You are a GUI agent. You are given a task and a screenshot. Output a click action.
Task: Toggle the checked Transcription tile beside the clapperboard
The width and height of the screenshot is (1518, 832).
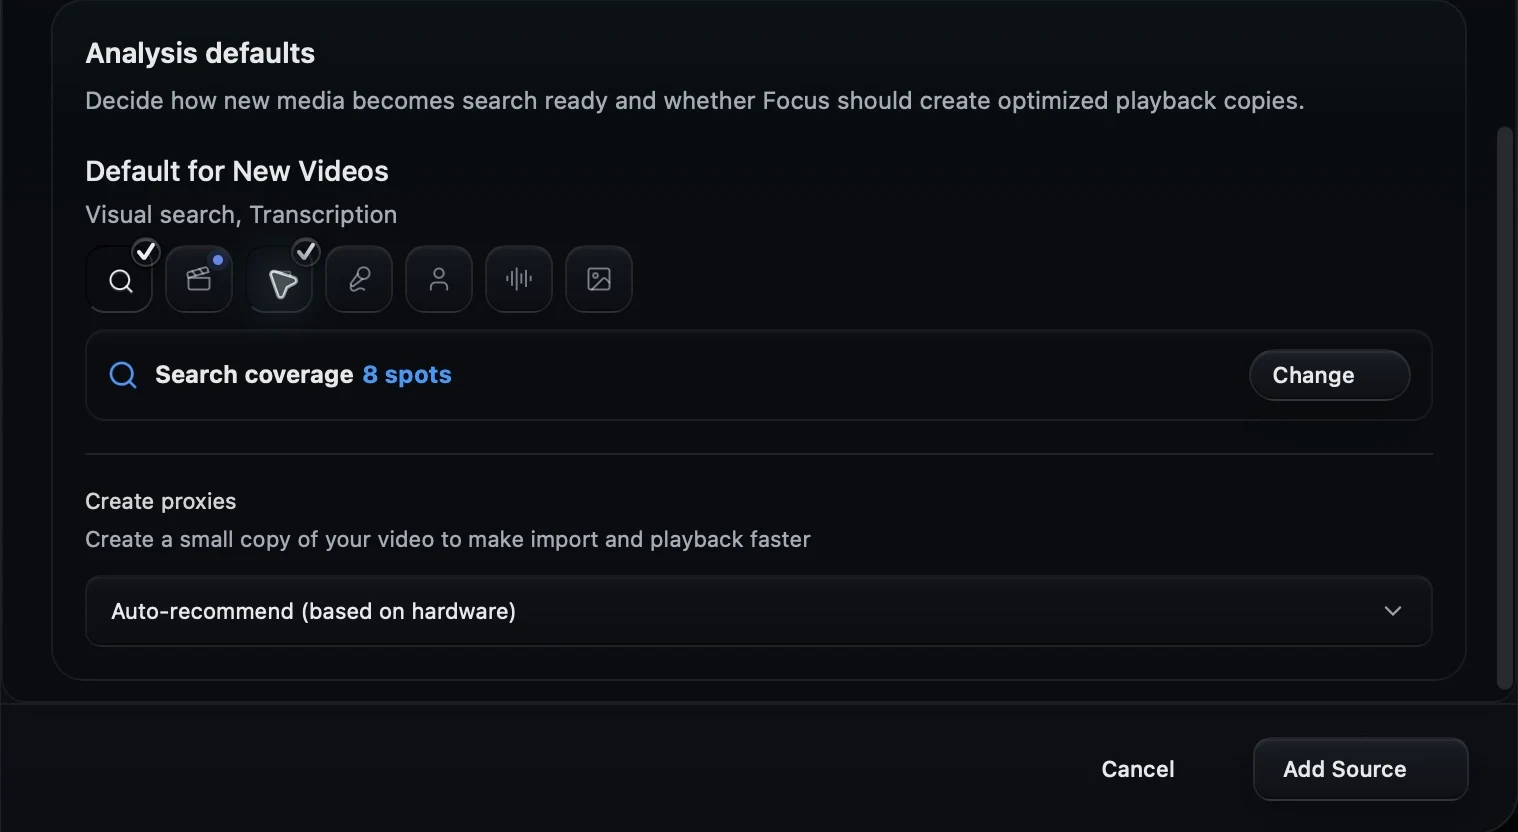(x=279, y=279)
